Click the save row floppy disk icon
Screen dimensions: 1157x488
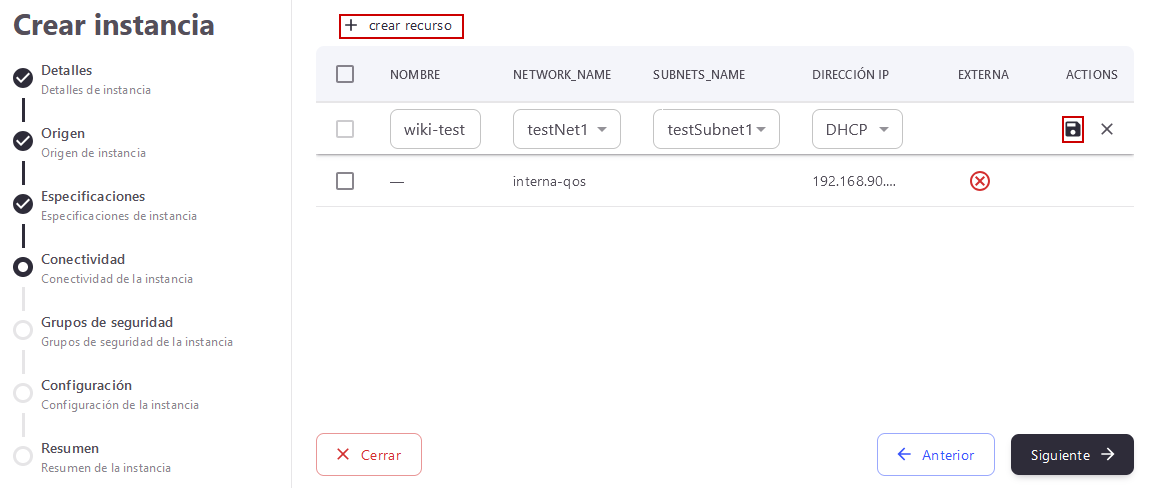pos(1072,129)
